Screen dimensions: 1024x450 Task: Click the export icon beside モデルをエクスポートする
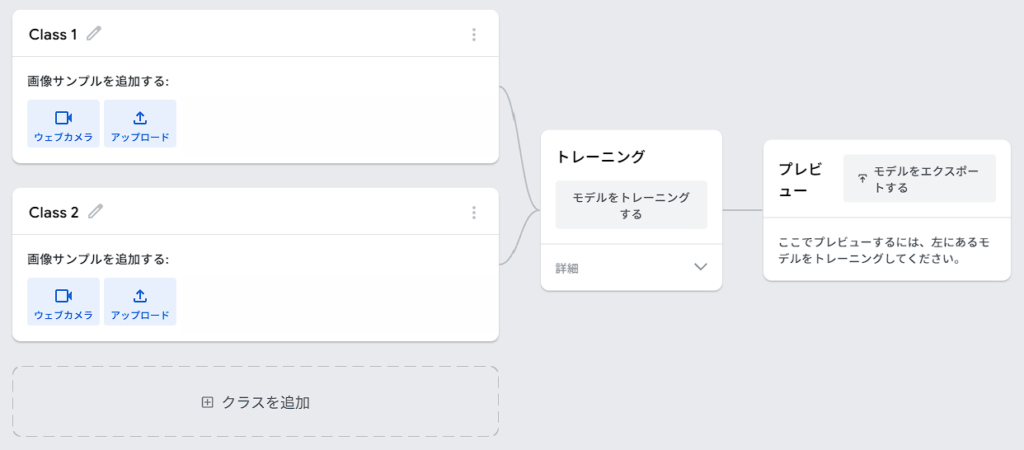(x=862, y=178)
